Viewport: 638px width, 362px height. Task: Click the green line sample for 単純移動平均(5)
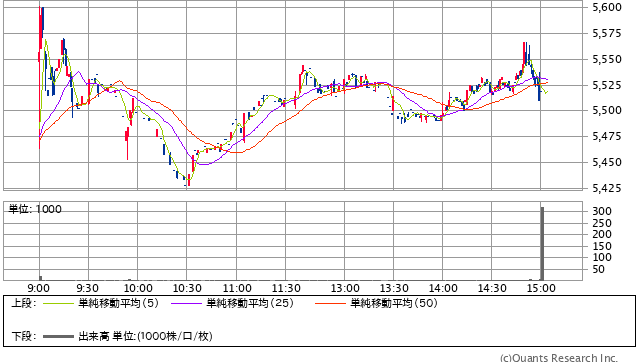tap(58, 303)
